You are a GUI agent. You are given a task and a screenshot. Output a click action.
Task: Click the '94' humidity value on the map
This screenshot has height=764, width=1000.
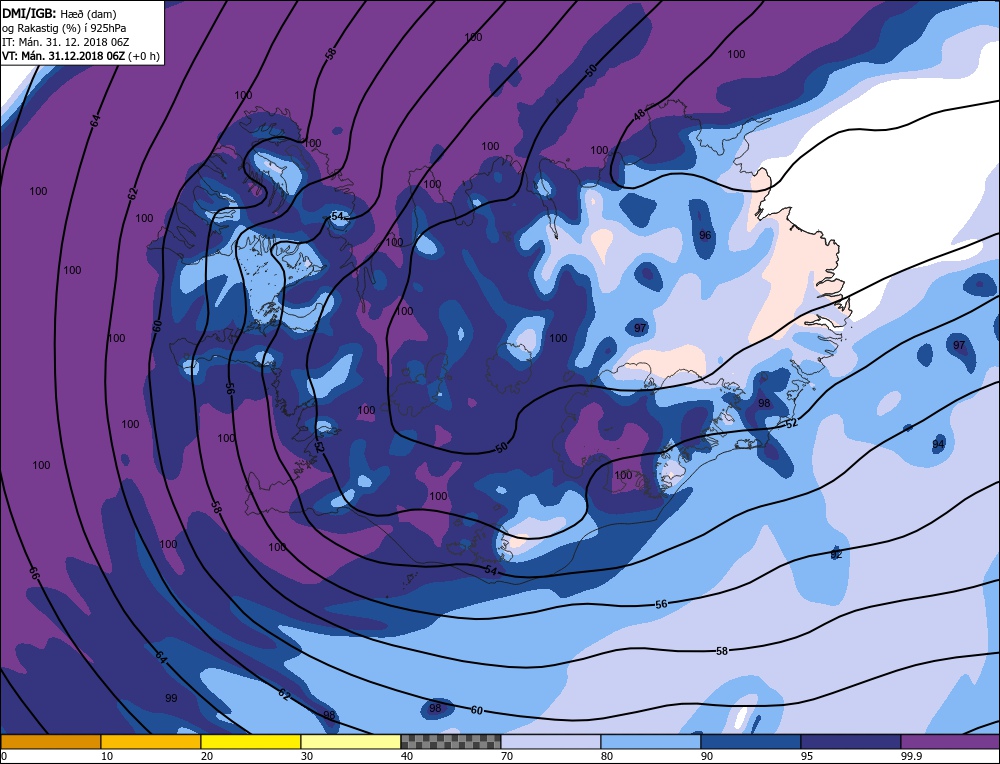(x=938, y=444)
